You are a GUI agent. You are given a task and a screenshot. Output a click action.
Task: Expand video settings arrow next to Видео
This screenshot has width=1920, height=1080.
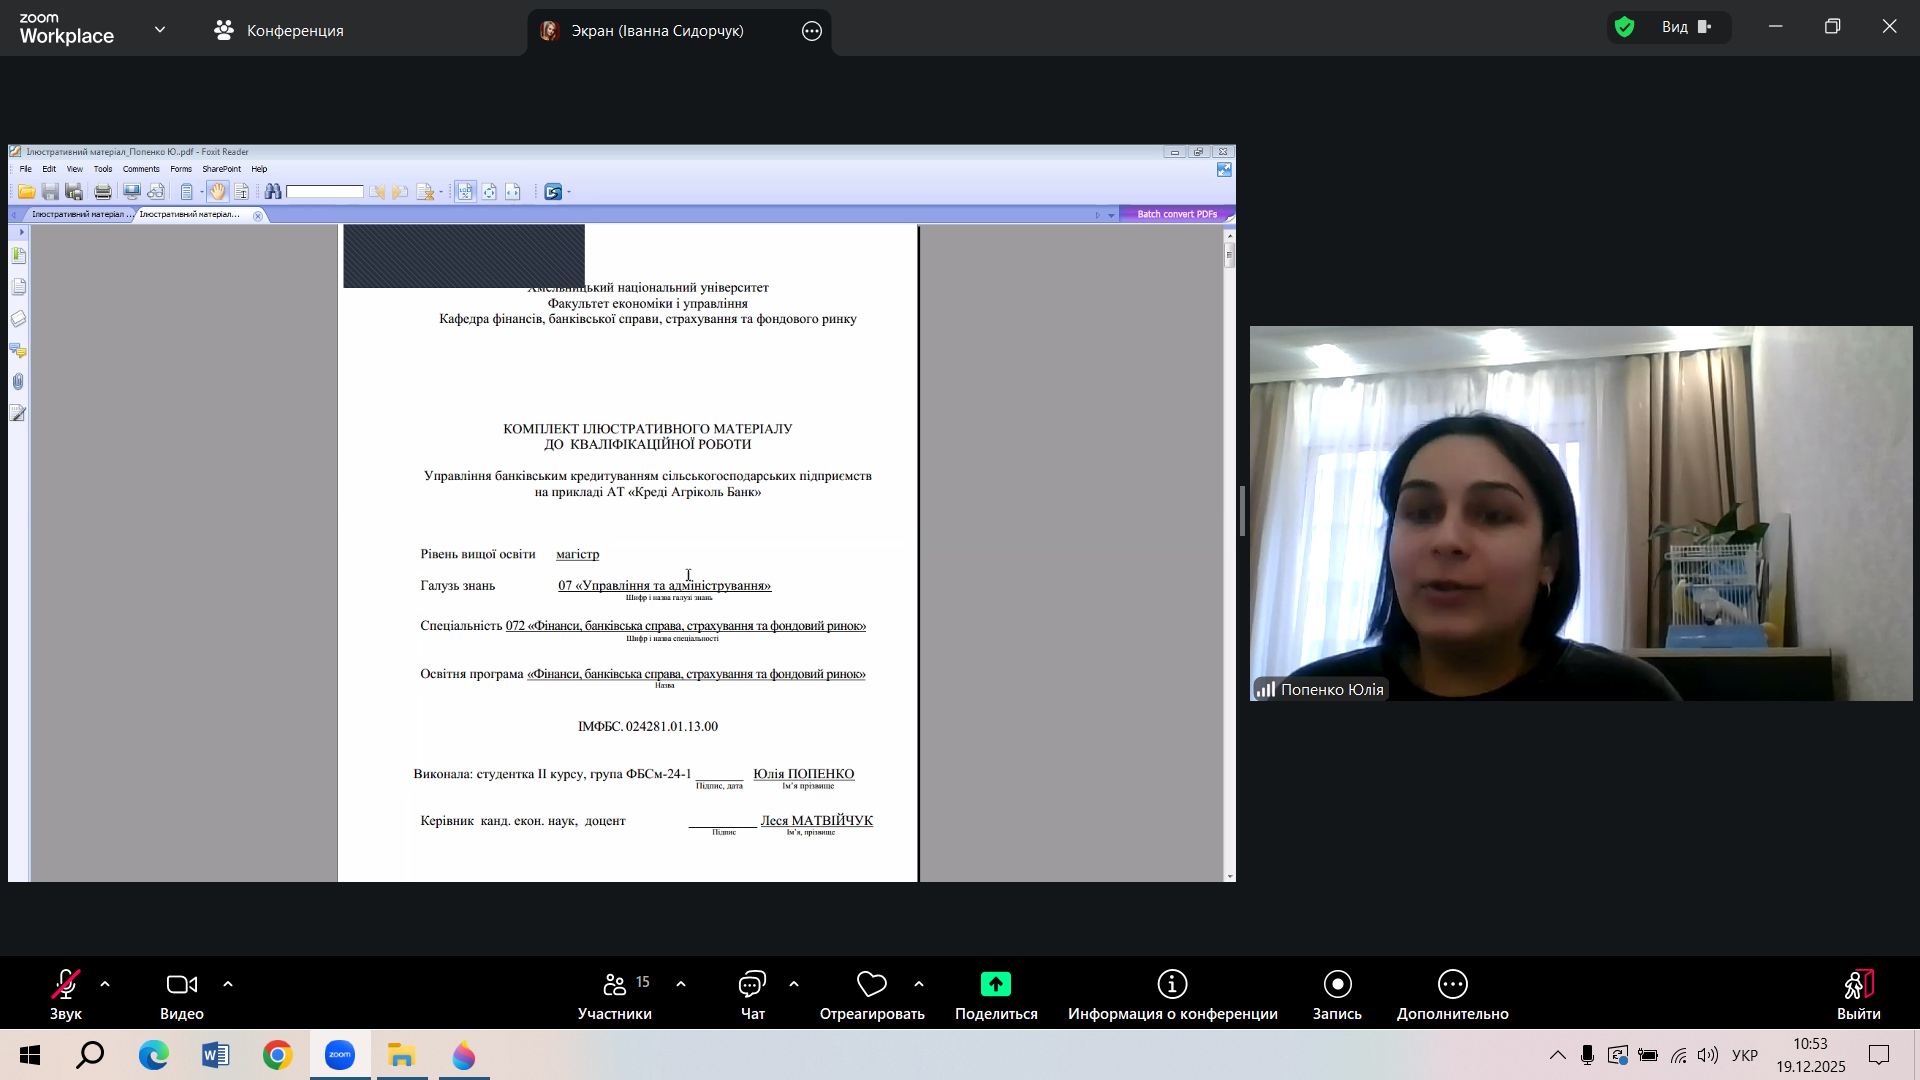[x=228, y=984]
